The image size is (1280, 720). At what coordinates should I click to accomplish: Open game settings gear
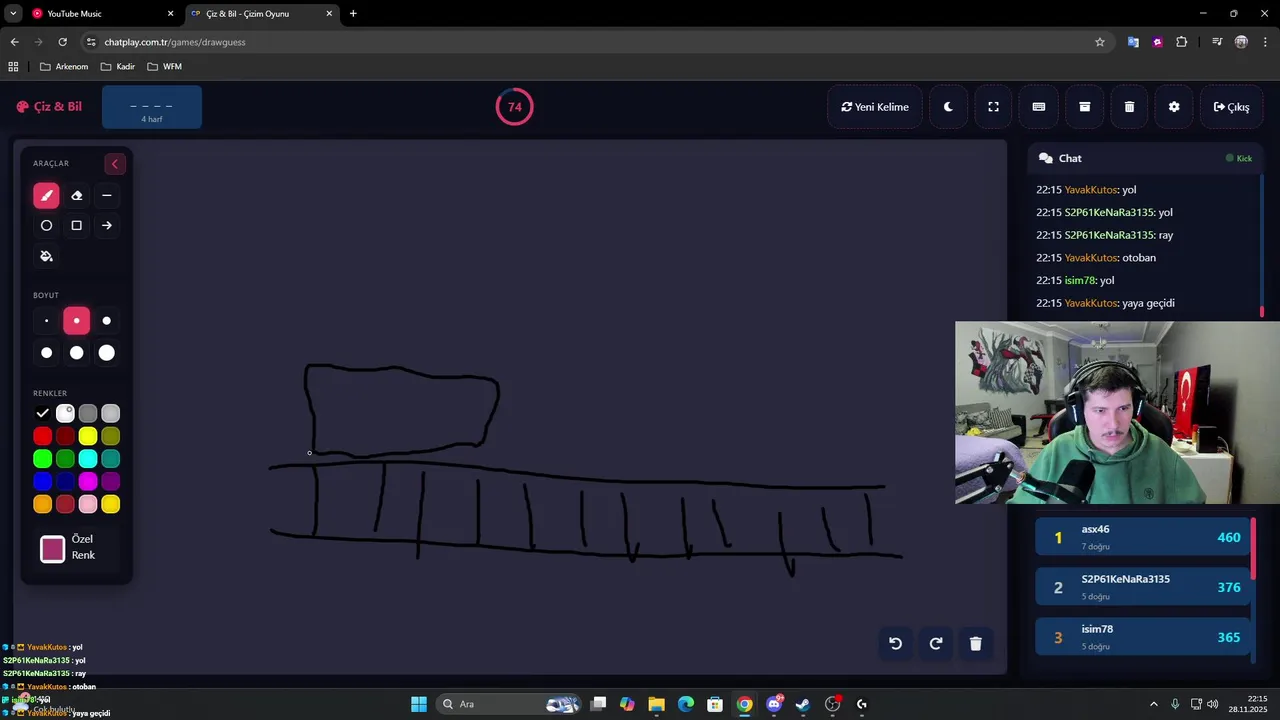(x=1174, y=107)
